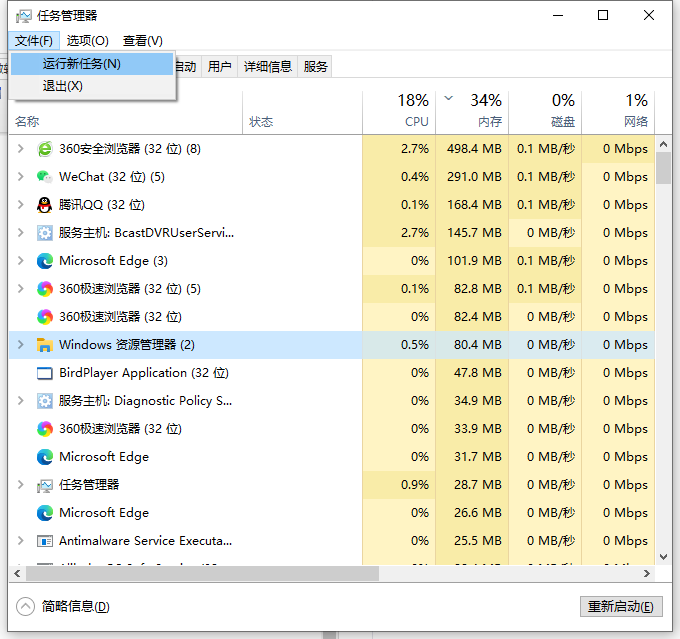Click the vertical scrollbar down arrow

point(664,555)
